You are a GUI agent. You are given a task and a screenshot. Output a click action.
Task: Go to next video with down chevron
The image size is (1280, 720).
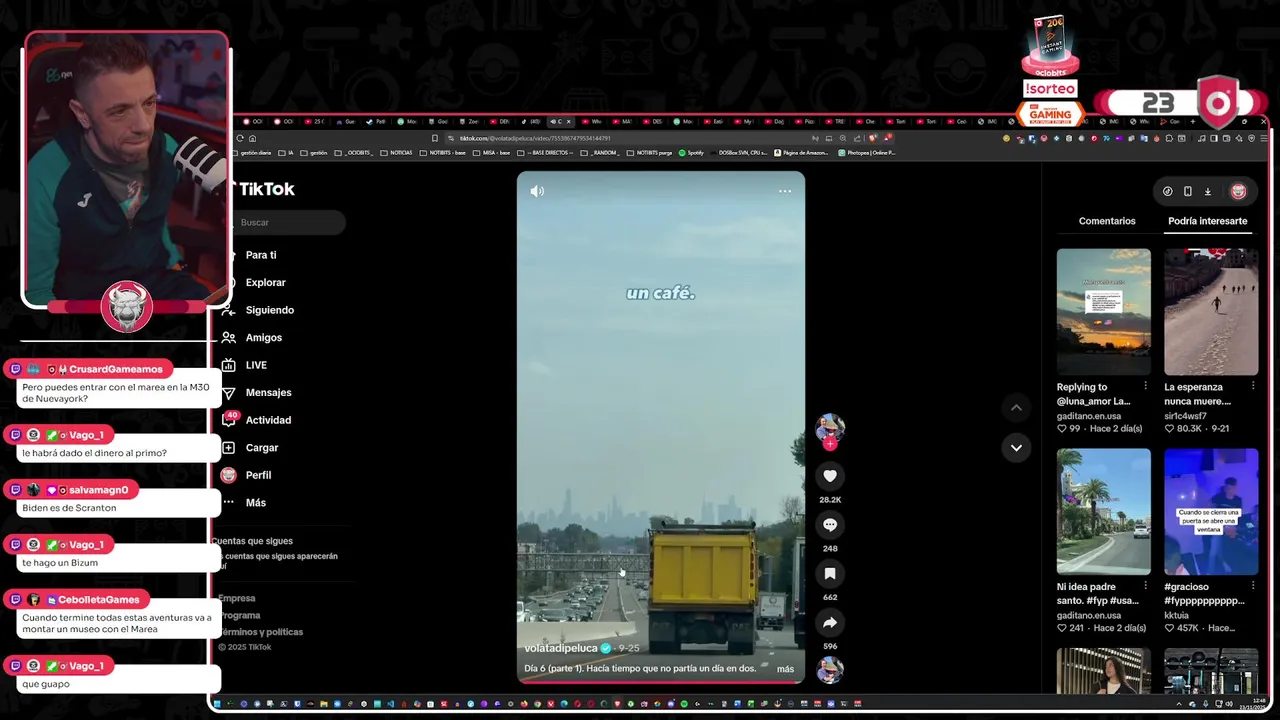tap(1016, 447)
